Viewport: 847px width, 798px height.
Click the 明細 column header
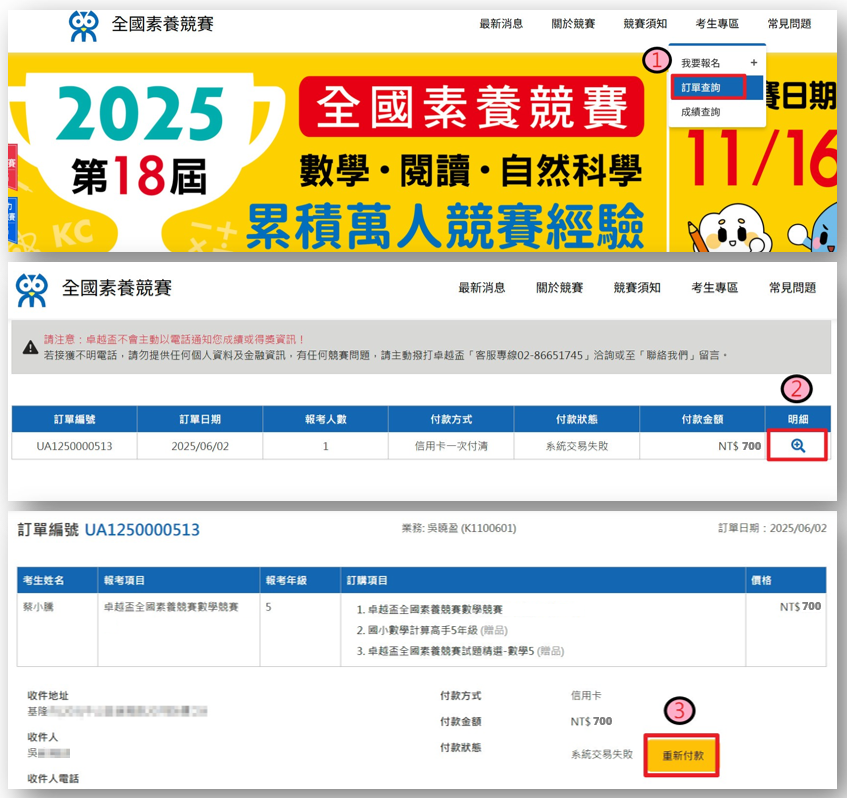click(x=798, y=419)
